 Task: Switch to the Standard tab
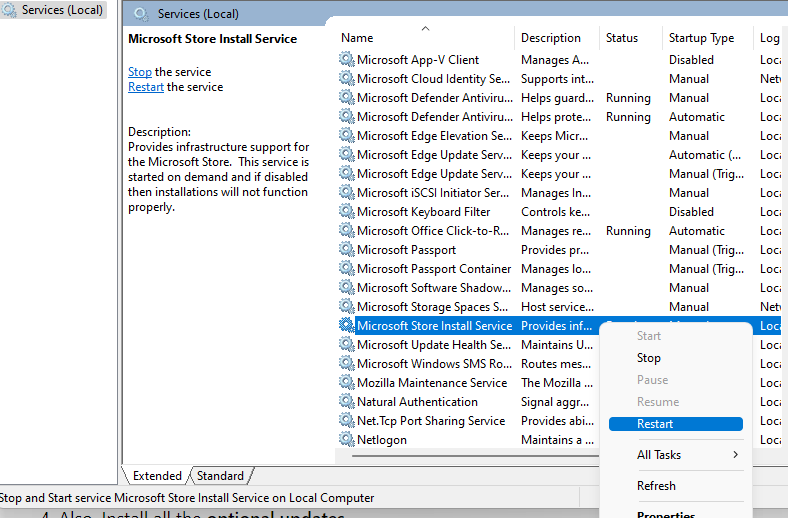(x=220, y=476)
